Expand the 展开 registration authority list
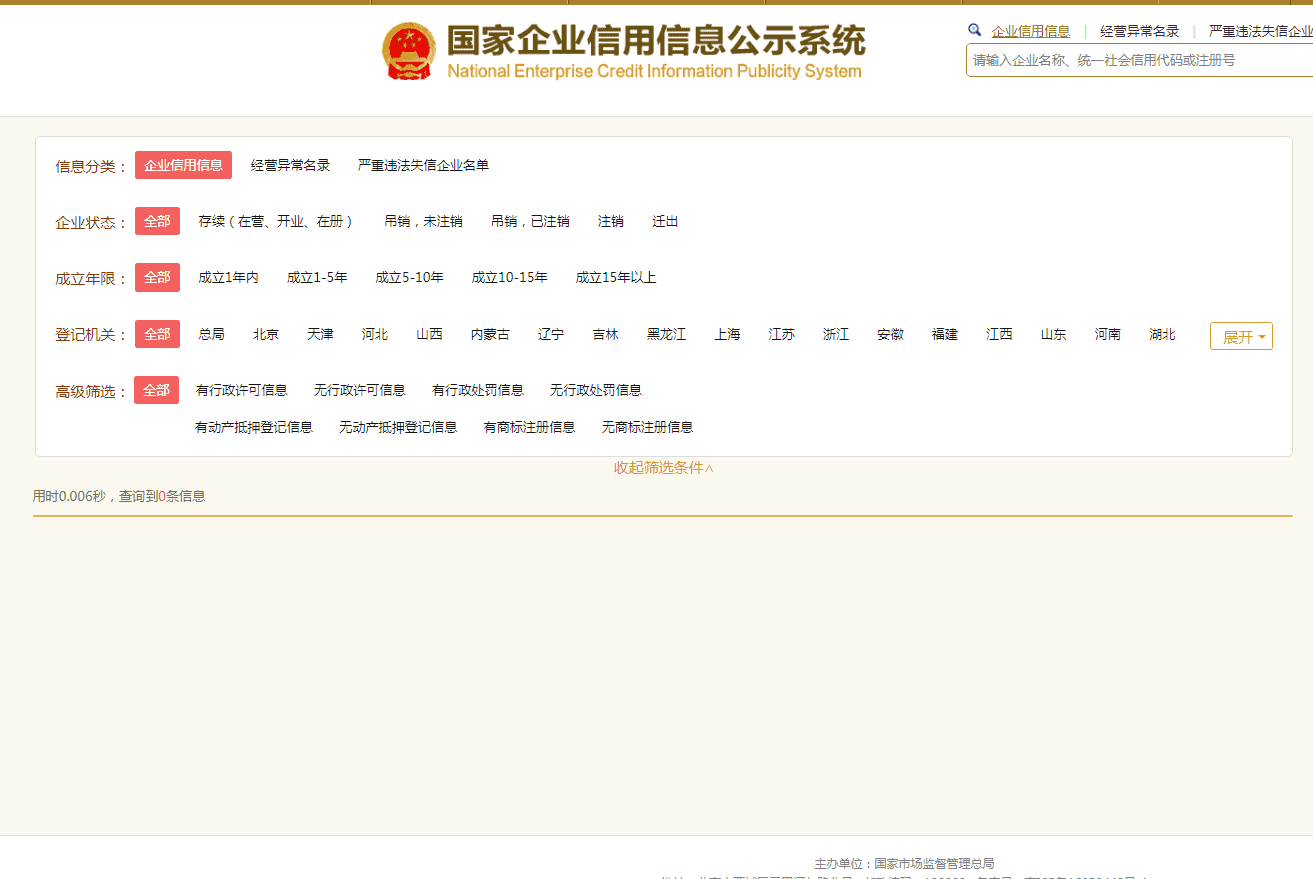The image size is (1313, 879). pos(1241,337)
